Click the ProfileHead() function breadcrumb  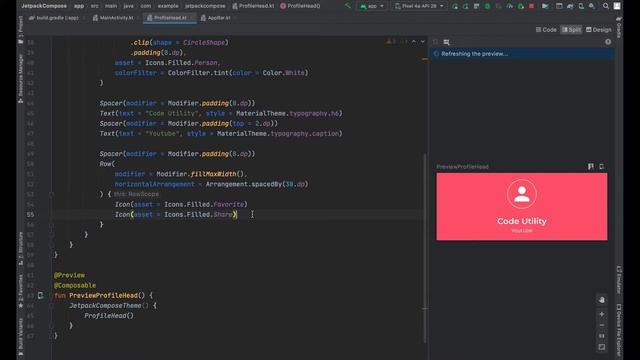tap(300, 6)
